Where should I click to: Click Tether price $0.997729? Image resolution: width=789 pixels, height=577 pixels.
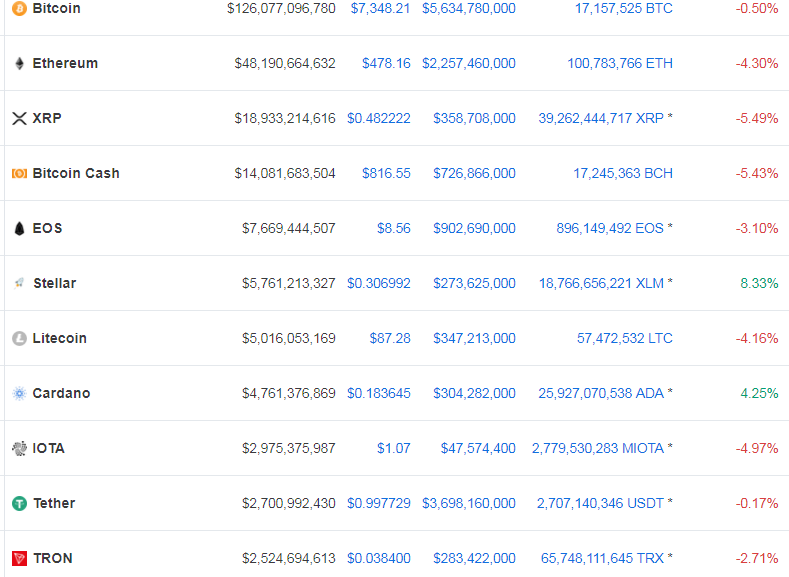379,503
